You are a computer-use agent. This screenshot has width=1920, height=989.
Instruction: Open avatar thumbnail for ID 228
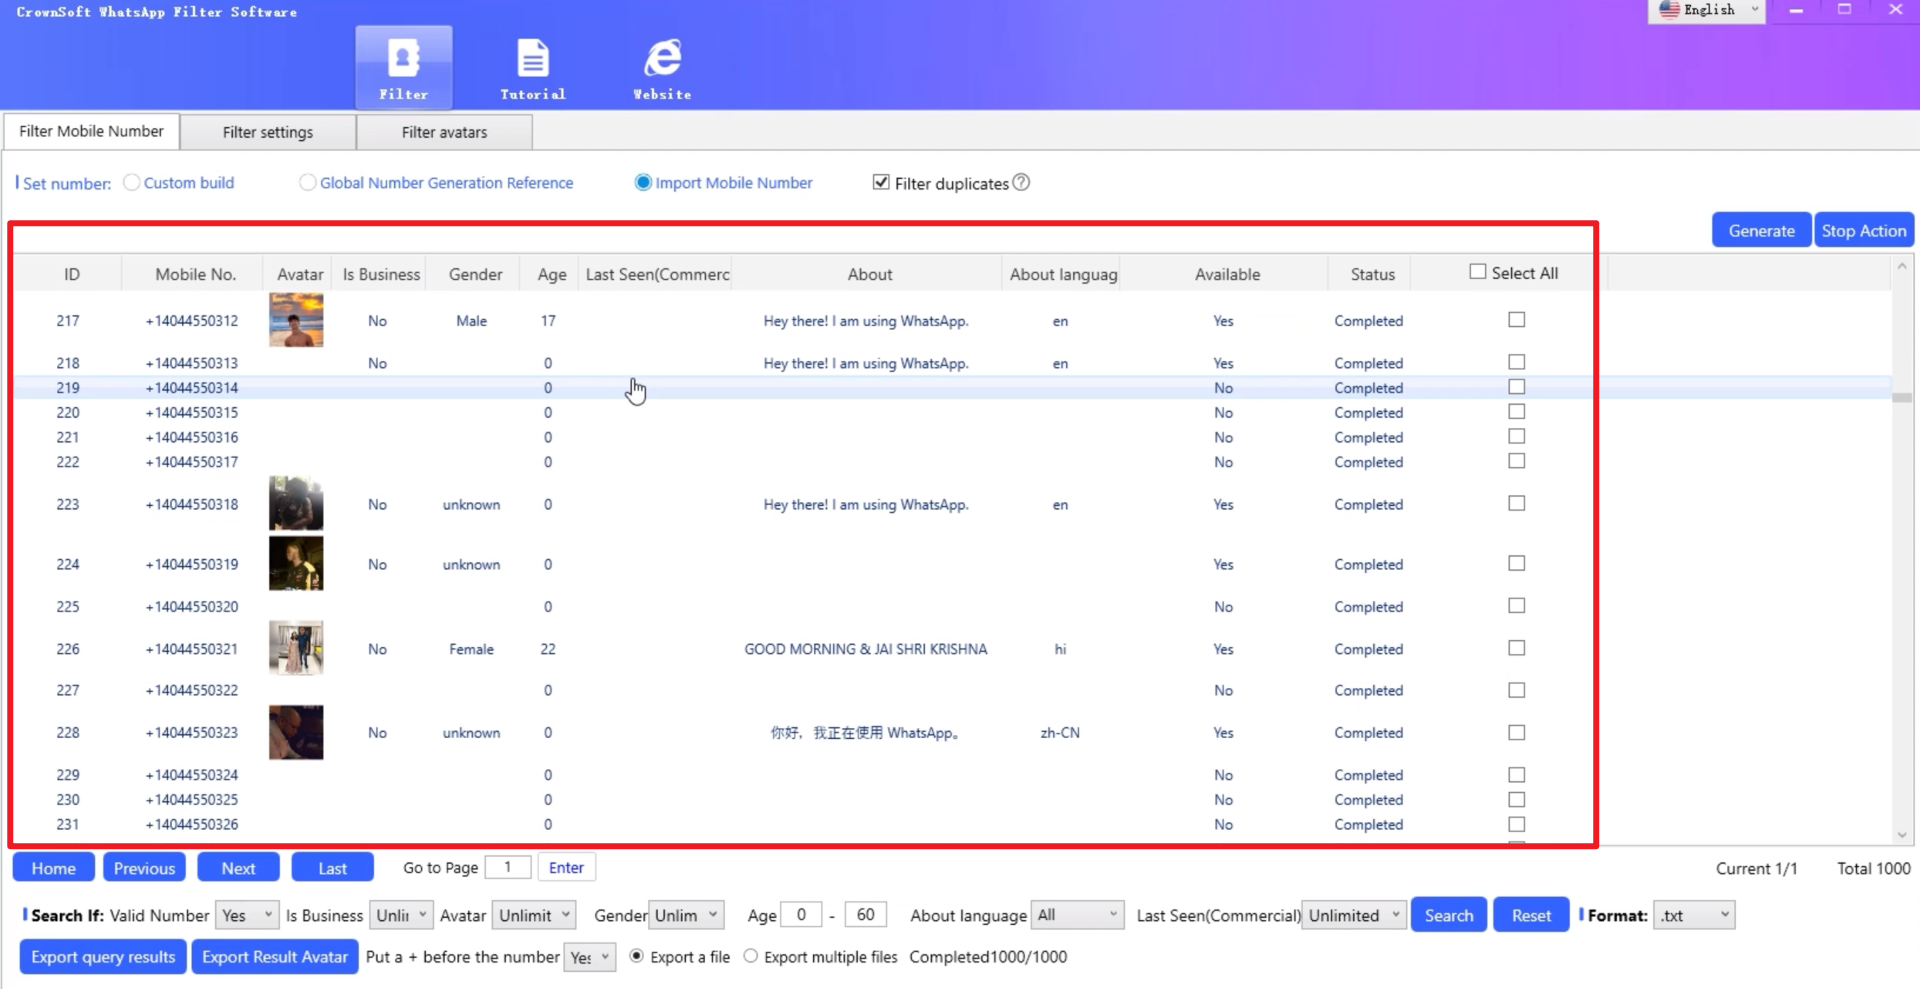point(296,732)
